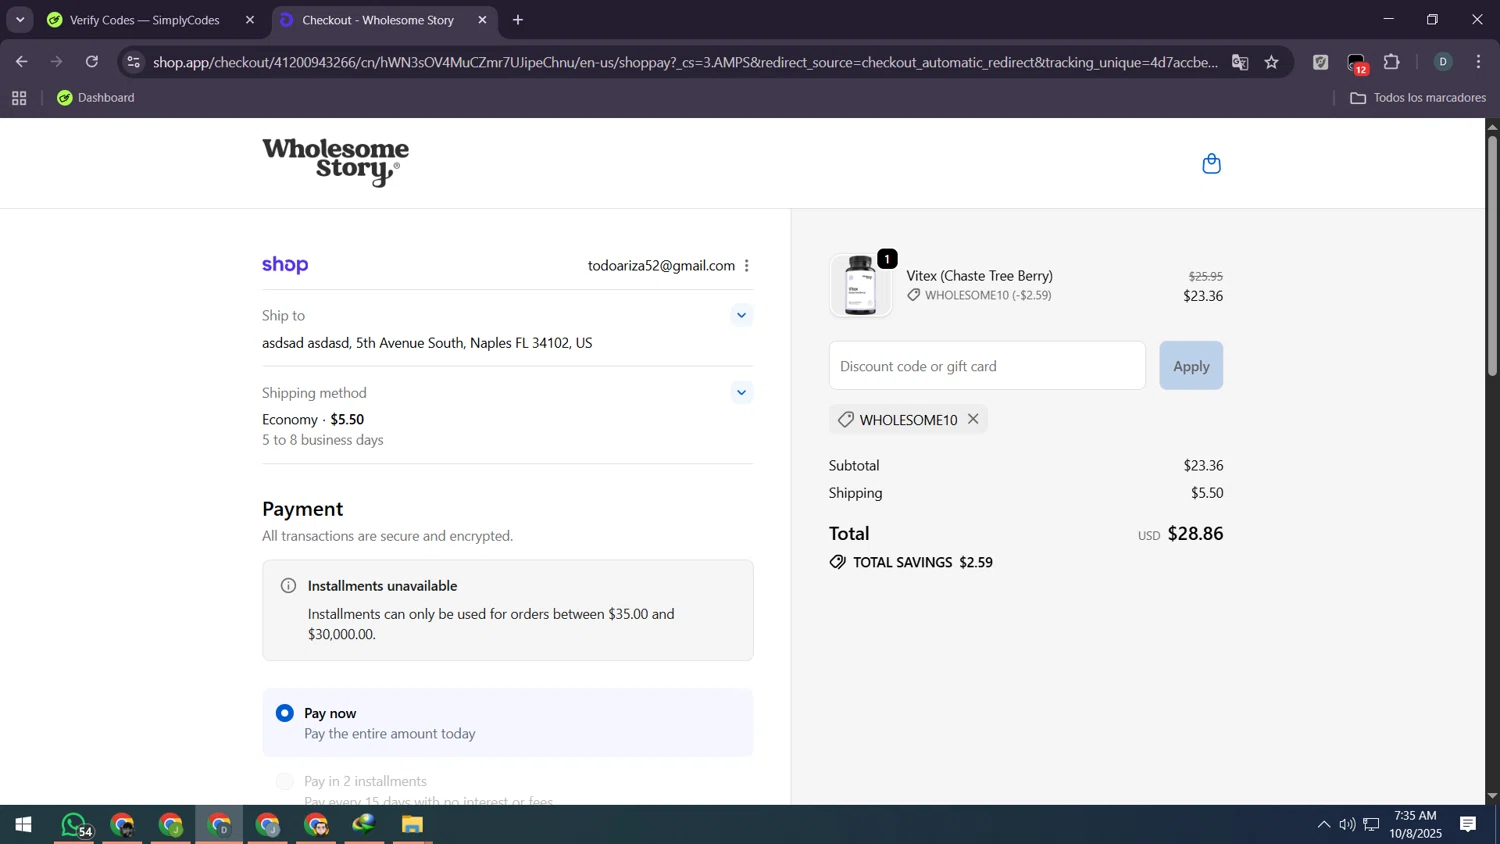
Task: Click the page vertical scrollbar
Action: (1492, 255)
